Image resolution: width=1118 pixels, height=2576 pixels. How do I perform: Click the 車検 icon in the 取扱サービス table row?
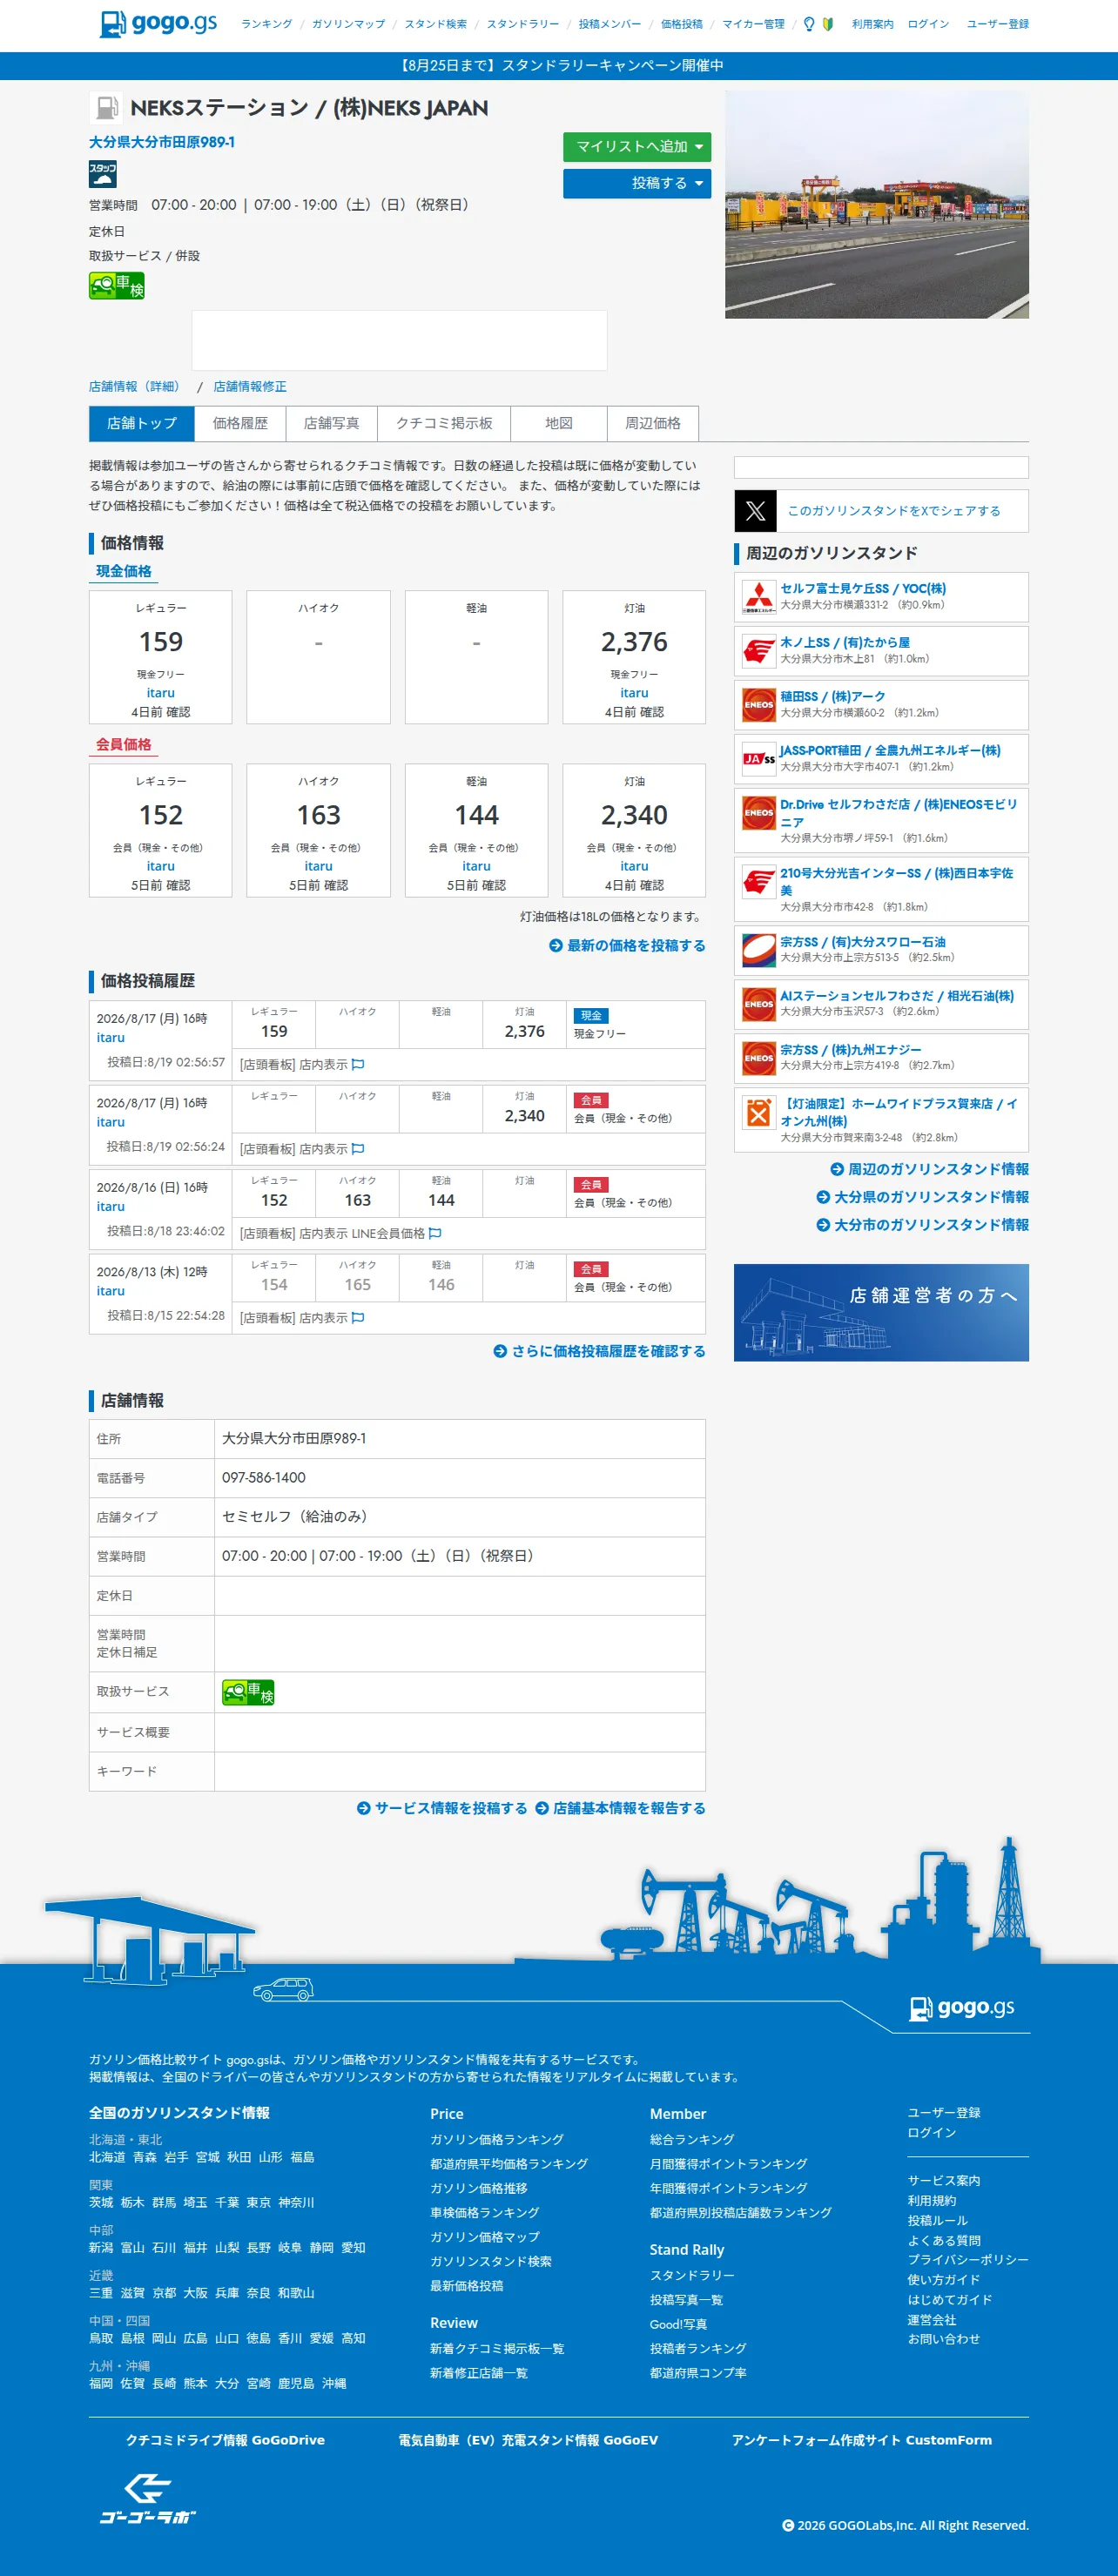coord(248,1692)
